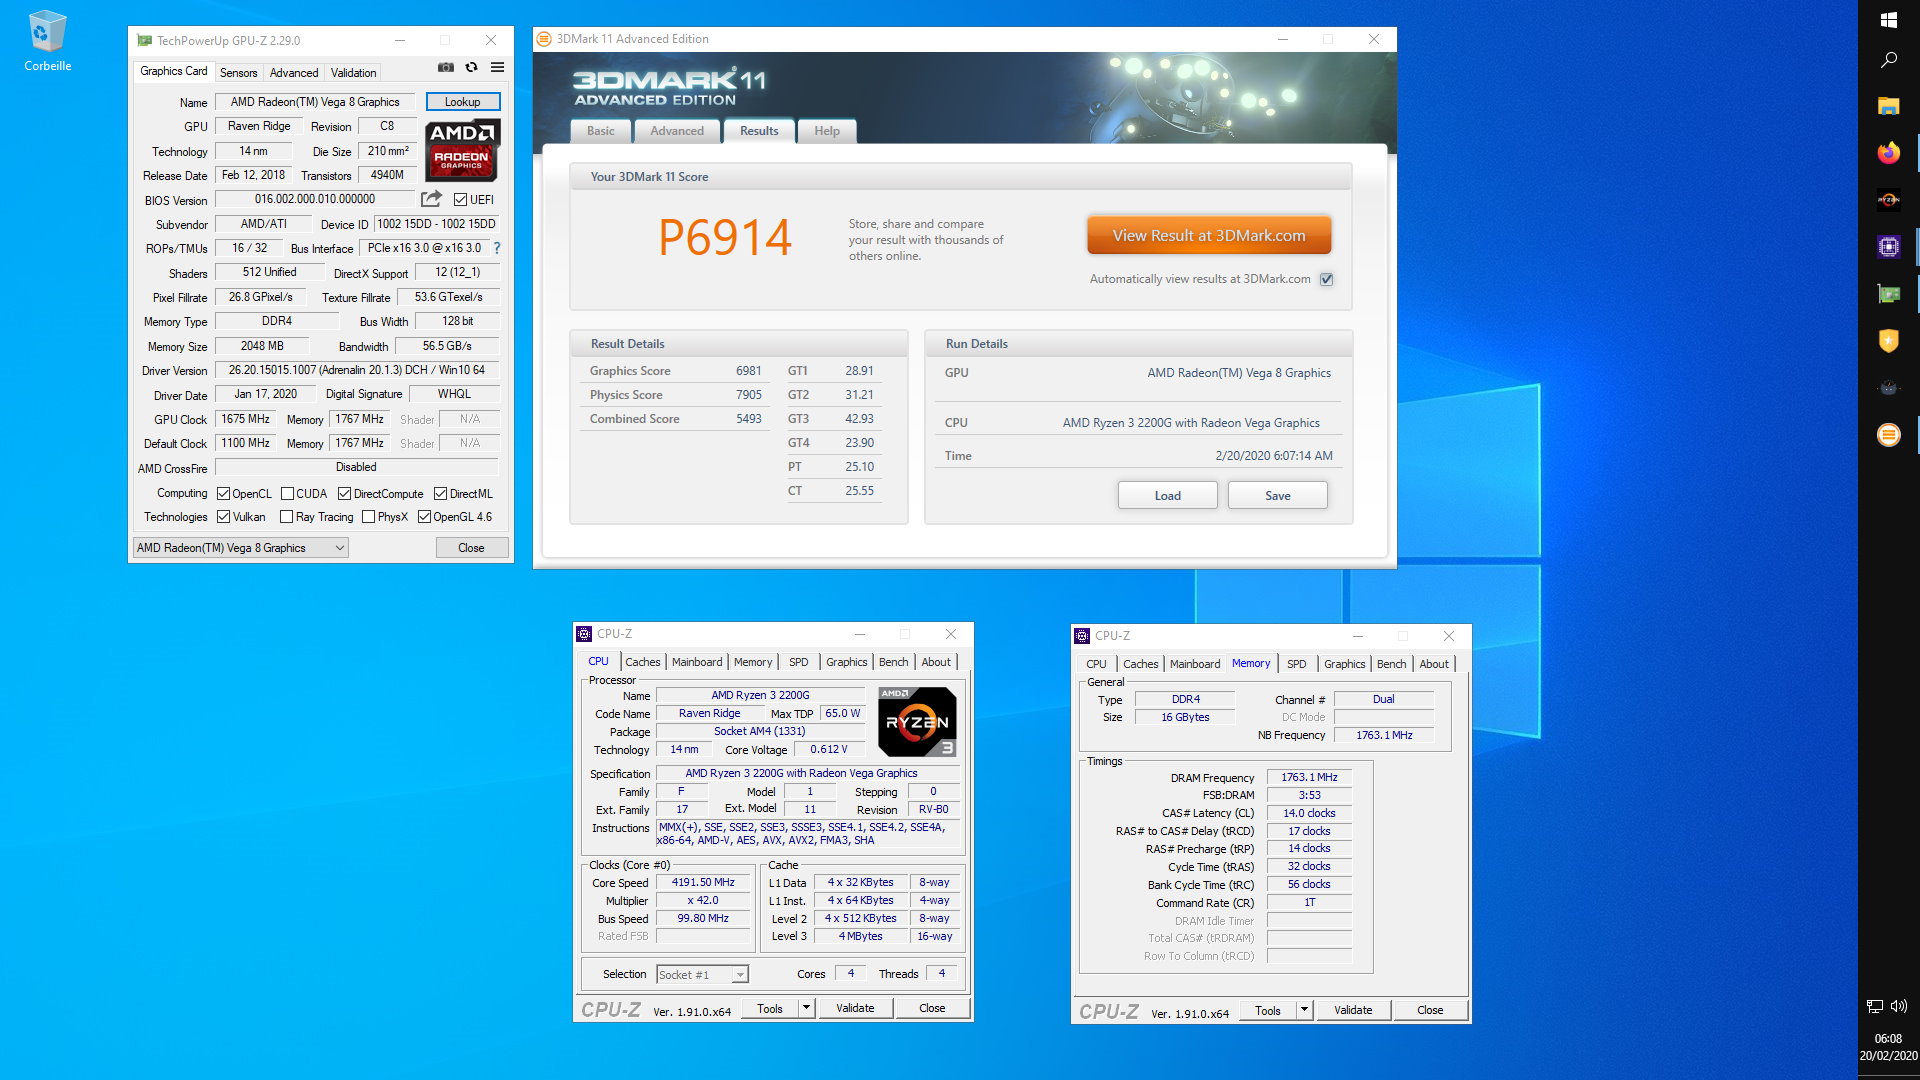Open the dark gauge taskbar icon
Viewport: 1920px width, 1080px height.
pyautogui.click(x=1888, y=388)
